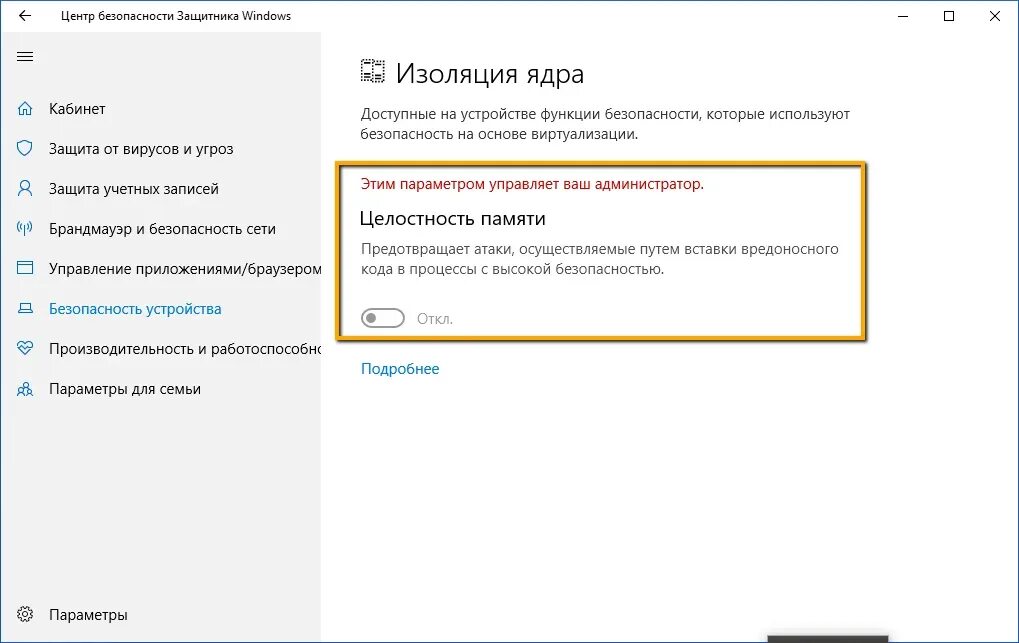Image resolution: width=1019 pixels, height=643 pixels.
Task: Select Управление приложениями/браузером
Action: point(185,269)
